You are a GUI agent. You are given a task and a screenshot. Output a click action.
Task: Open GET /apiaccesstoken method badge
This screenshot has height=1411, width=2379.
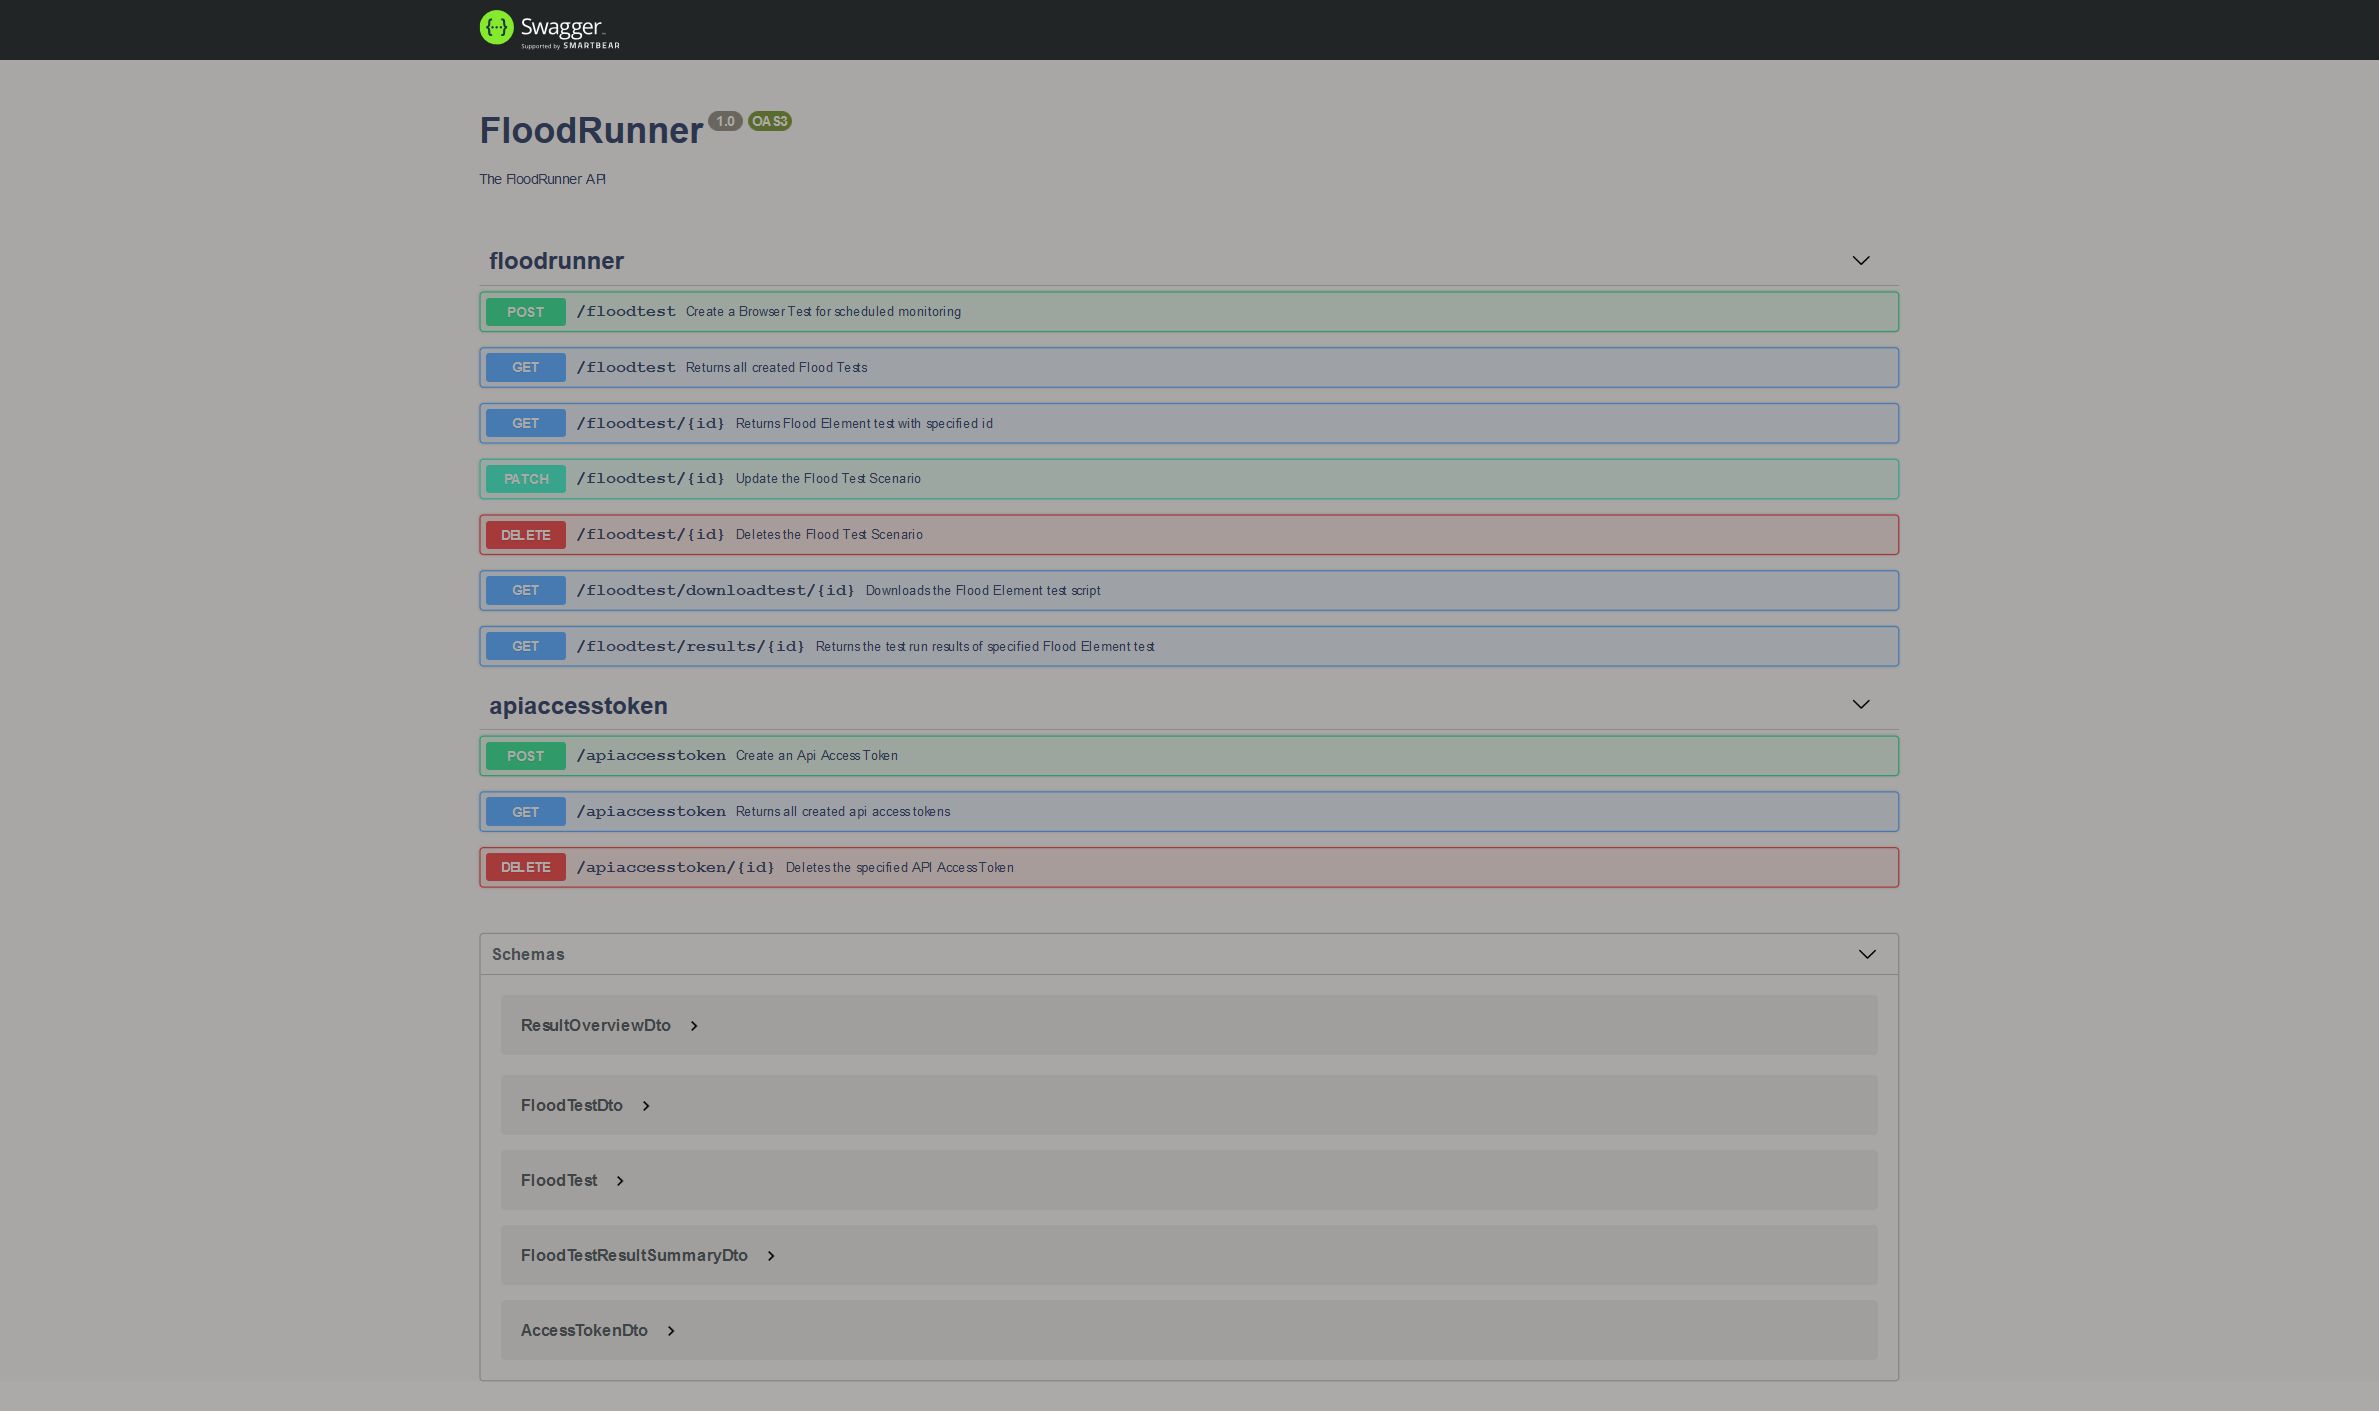[526, 812]
